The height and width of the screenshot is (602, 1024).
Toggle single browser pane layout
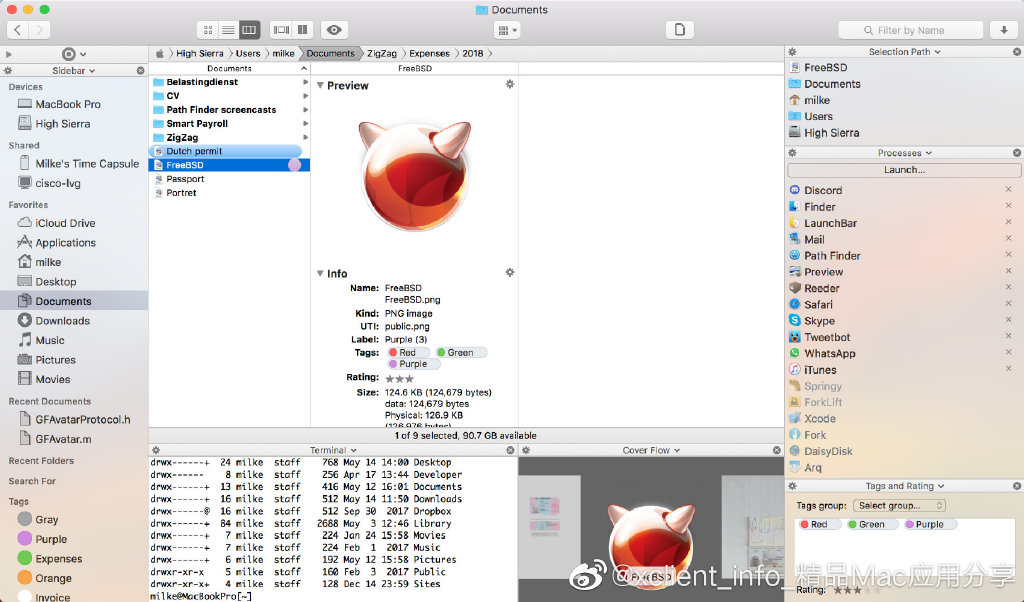click(281, 29)
